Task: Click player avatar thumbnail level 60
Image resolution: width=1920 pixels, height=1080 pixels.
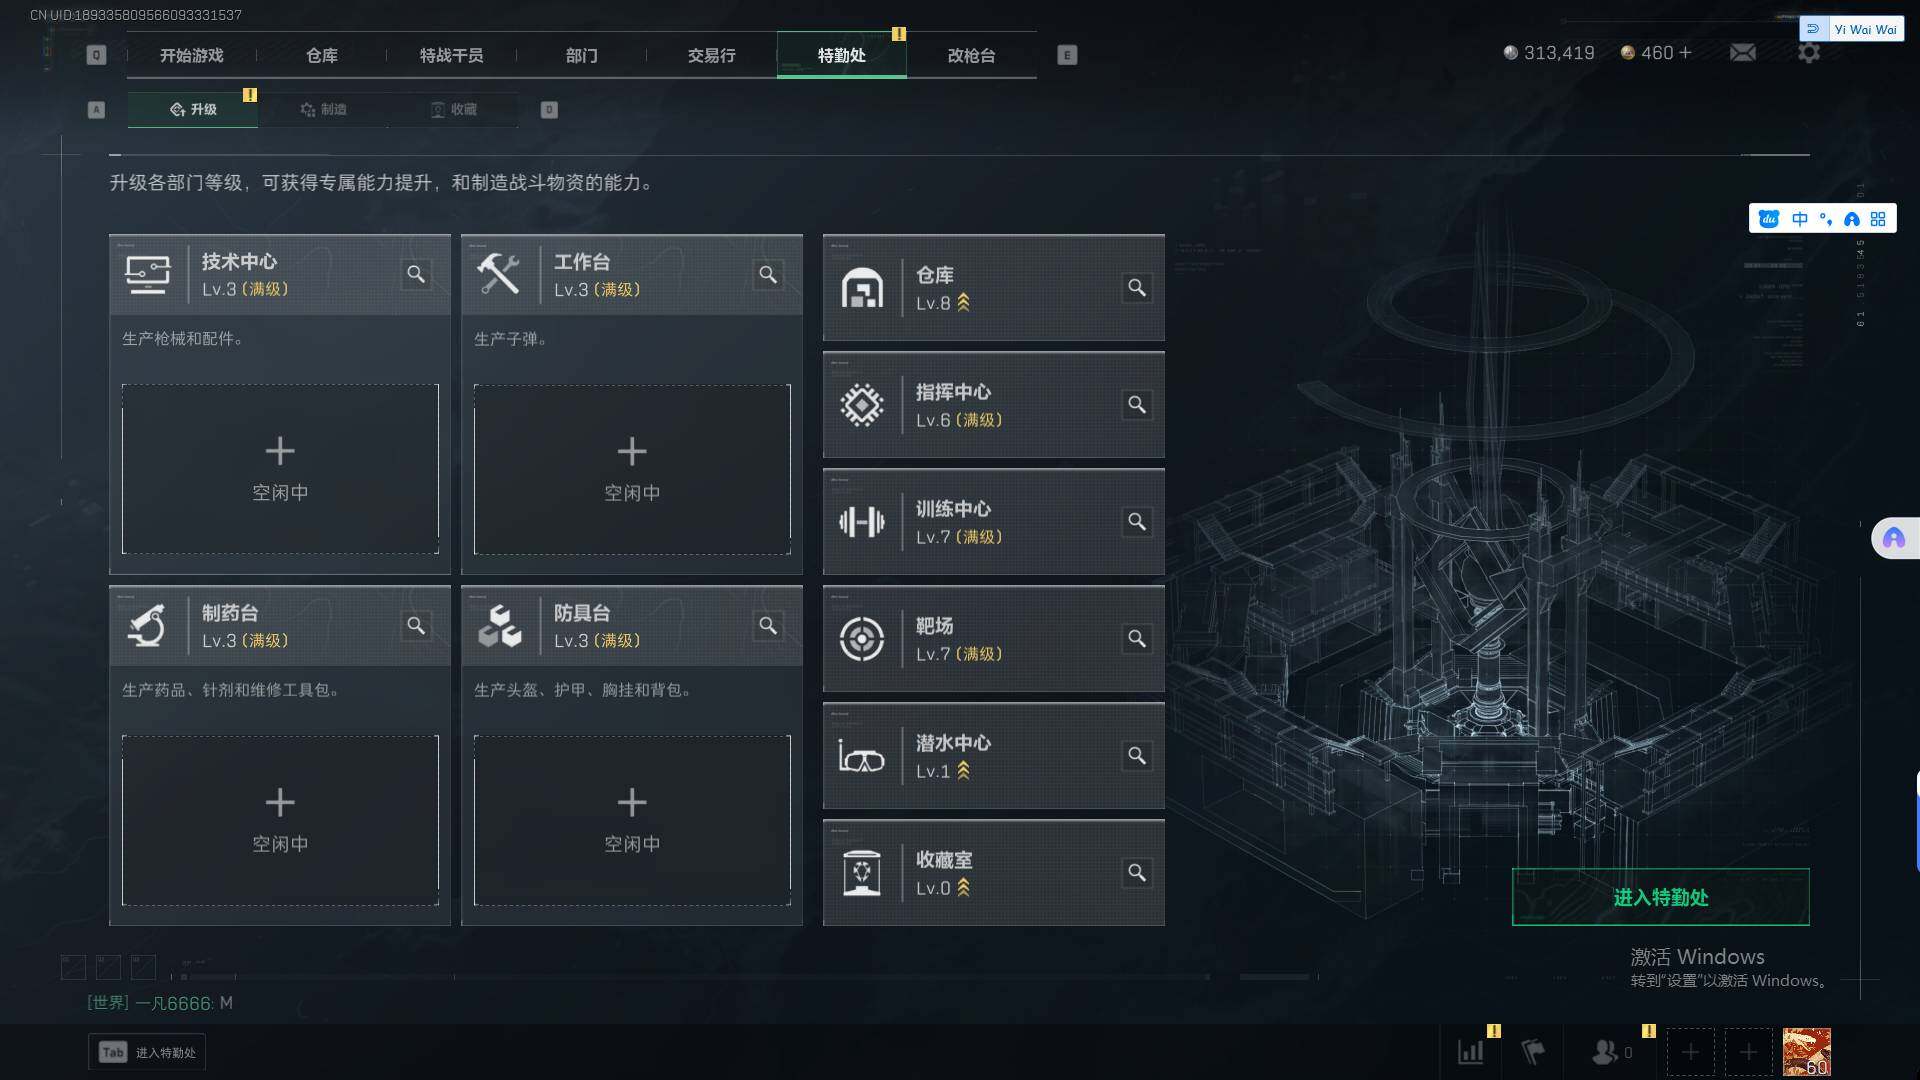Action: click(x=1806, y=1052)
